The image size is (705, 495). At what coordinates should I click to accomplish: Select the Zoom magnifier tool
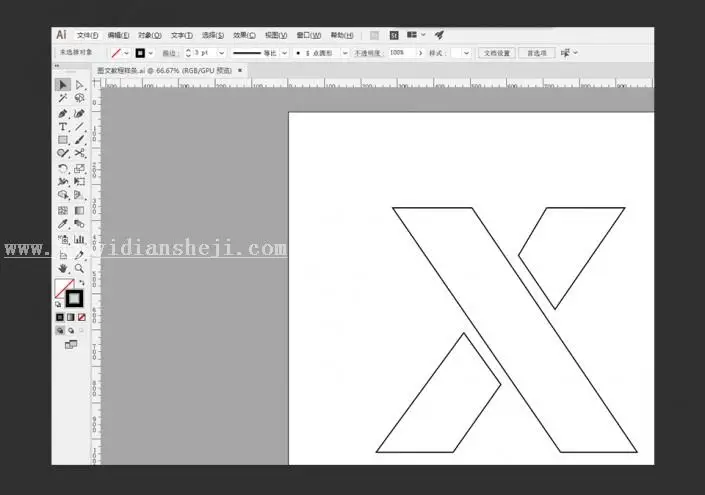pyautogui.click(x=80, y=268)
